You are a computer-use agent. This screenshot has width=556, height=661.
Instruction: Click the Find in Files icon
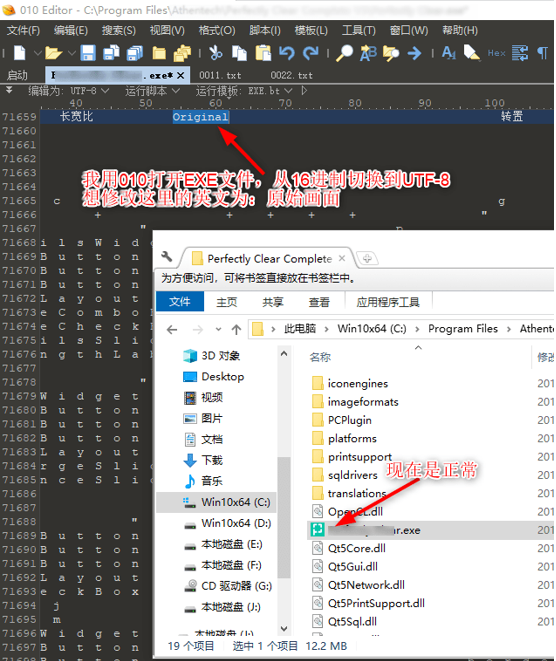pyautogui.click(x=391, y=53)
